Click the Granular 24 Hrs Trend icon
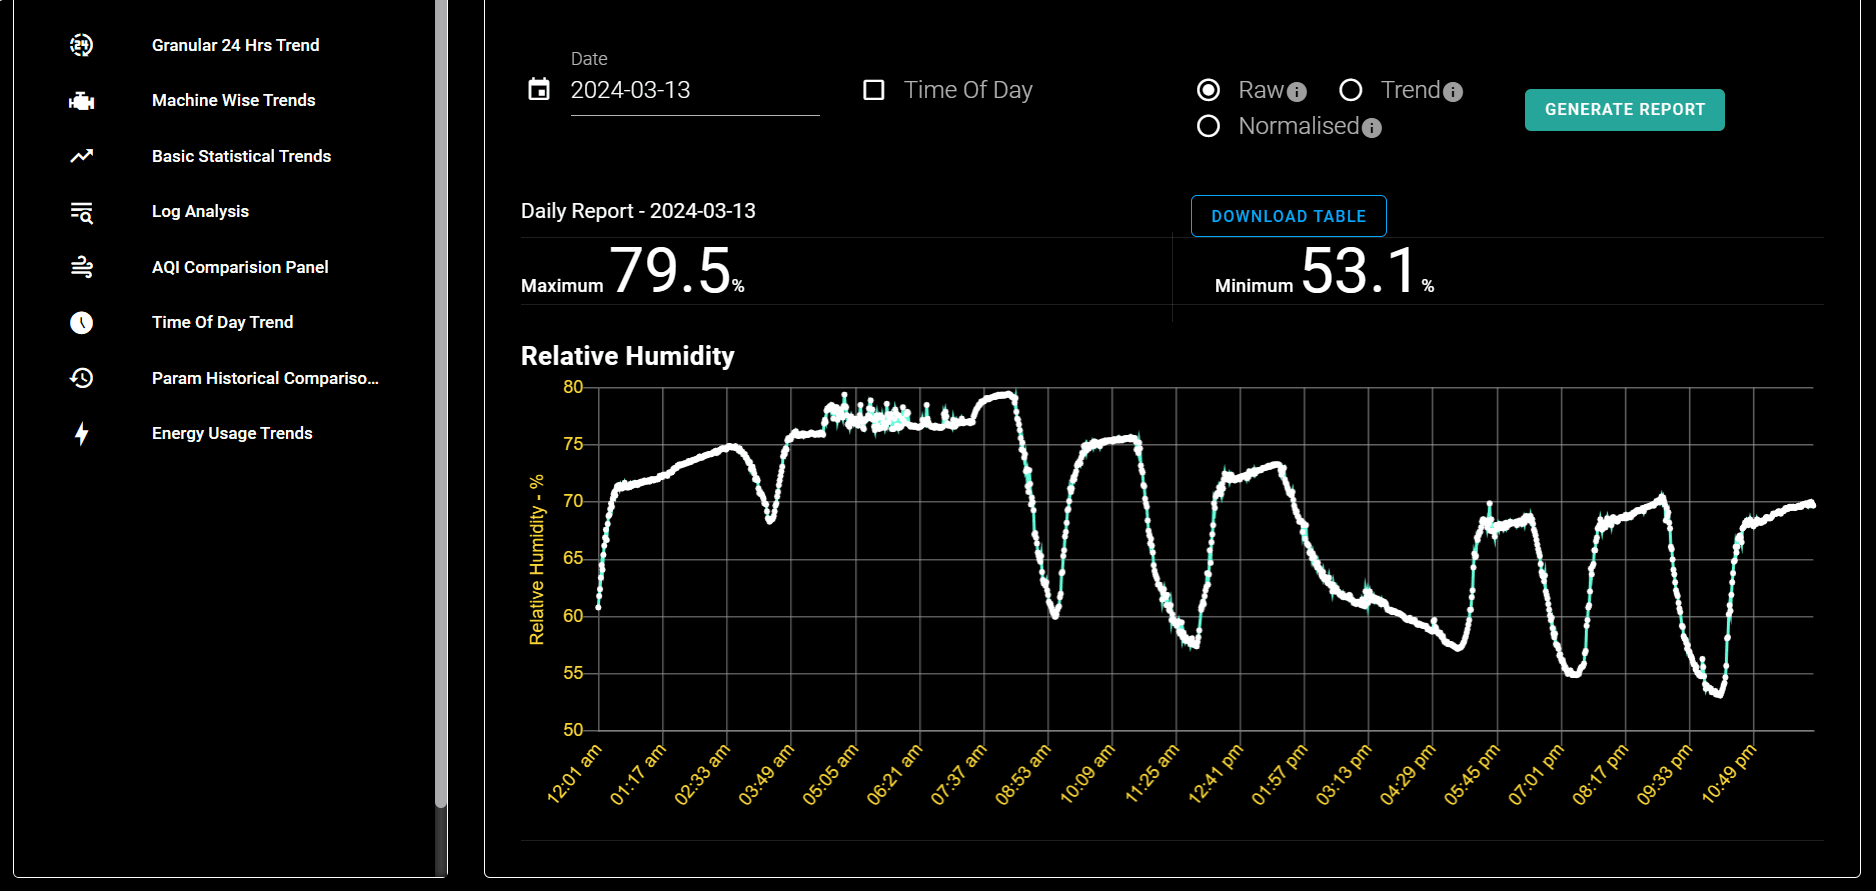Viewport: 1876px width, 891px height. click(81, 45)
